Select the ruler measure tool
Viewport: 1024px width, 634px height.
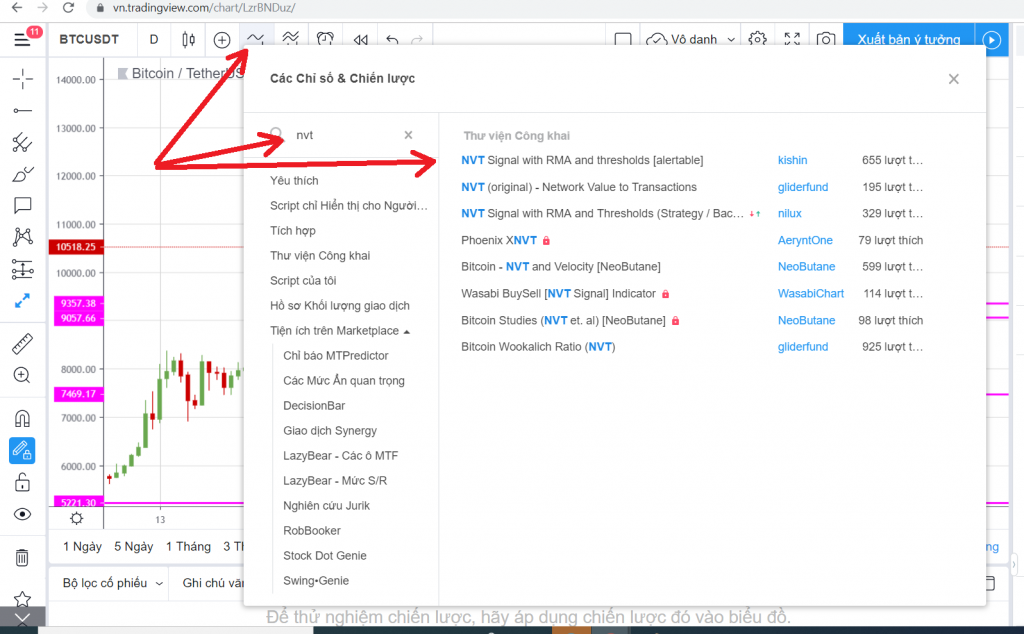(x=22, y=344)
